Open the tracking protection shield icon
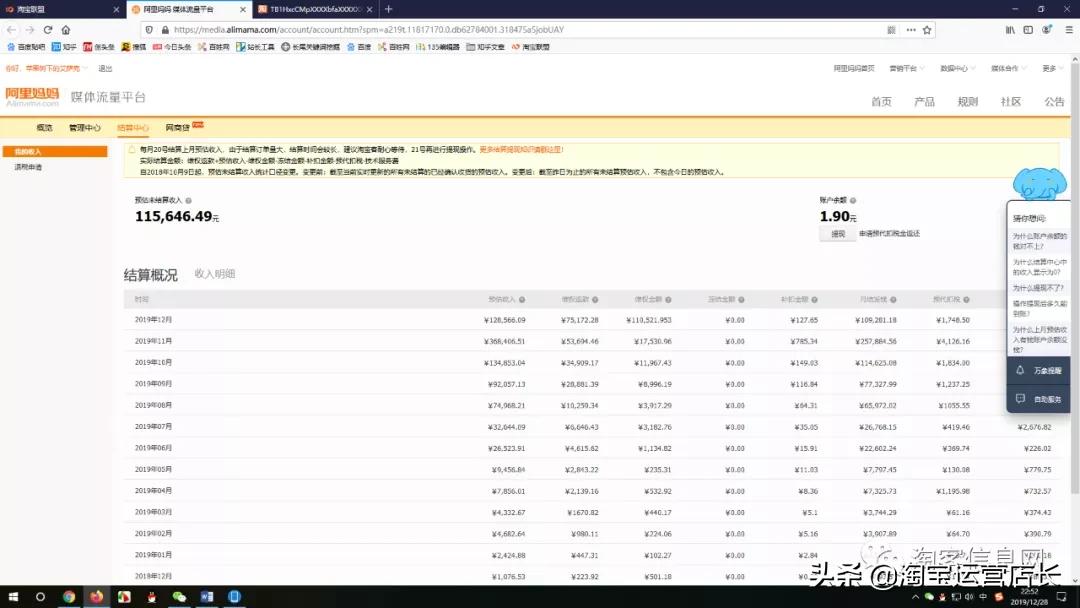The image size is (1080, 608). pyautogui.click(x=149, y=30)
